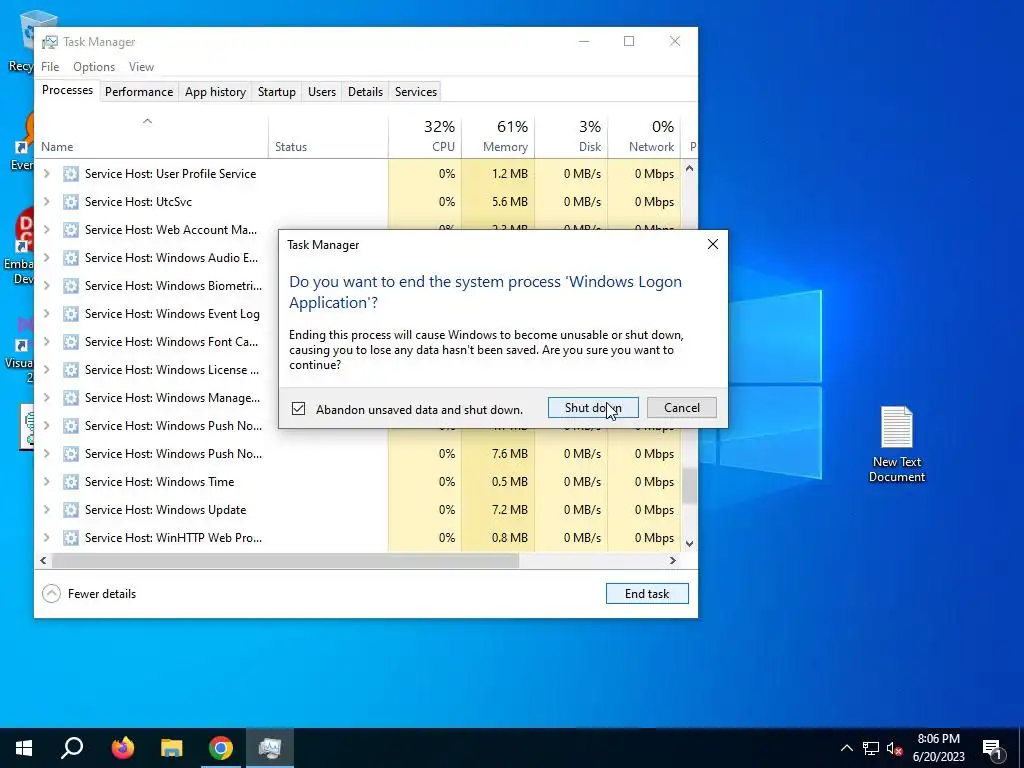Click gear icon beside Service Host: UtcSvc

71,202
